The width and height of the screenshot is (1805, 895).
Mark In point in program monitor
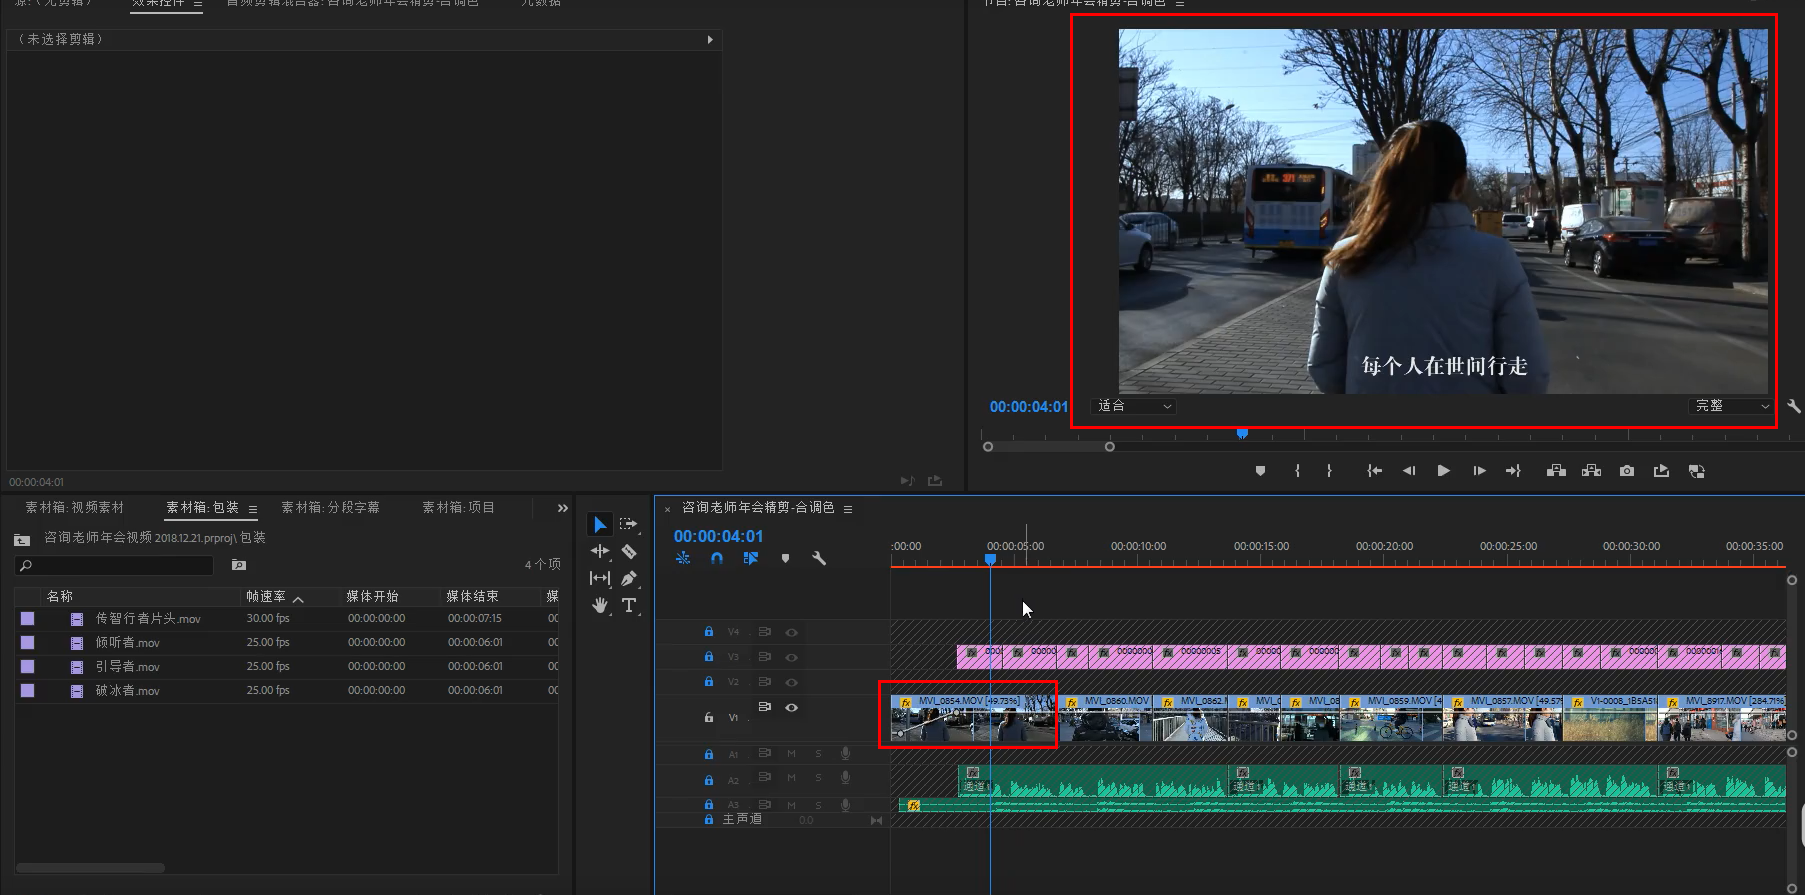coord(1297,471)
